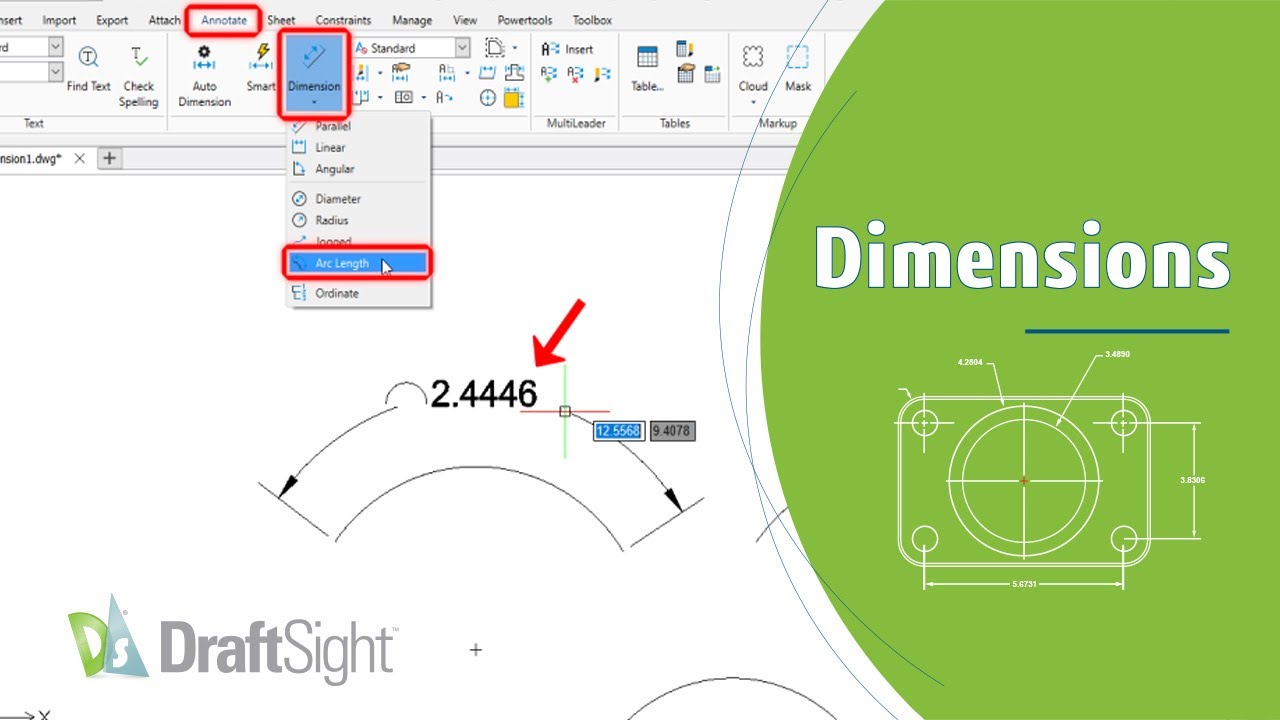Expand the arrow beside the dashed page icon
Image resolution: width=1280 pixels, height=720 pixels.
[515, 48]
